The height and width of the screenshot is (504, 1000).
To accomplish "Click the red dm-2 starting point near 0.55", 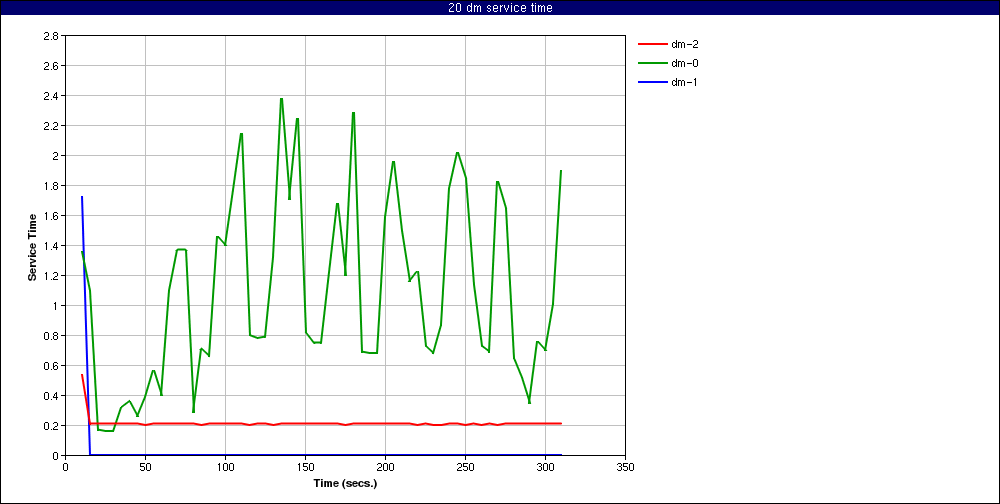I will 82,374.
